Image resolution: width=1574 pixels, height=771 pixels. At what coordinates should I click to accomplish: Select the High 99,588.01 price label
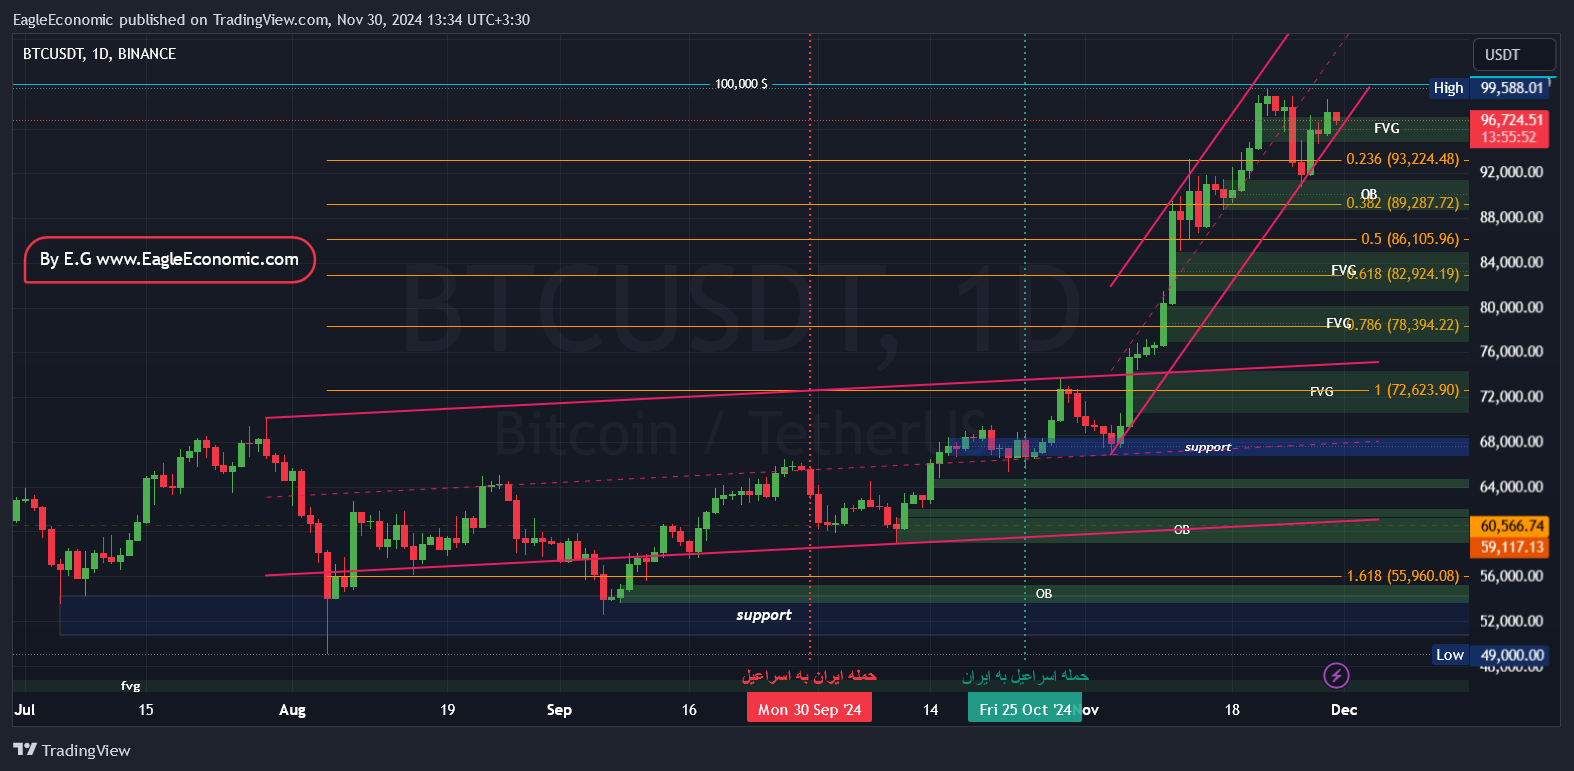pyautogui.click(x=1489, y=88)
